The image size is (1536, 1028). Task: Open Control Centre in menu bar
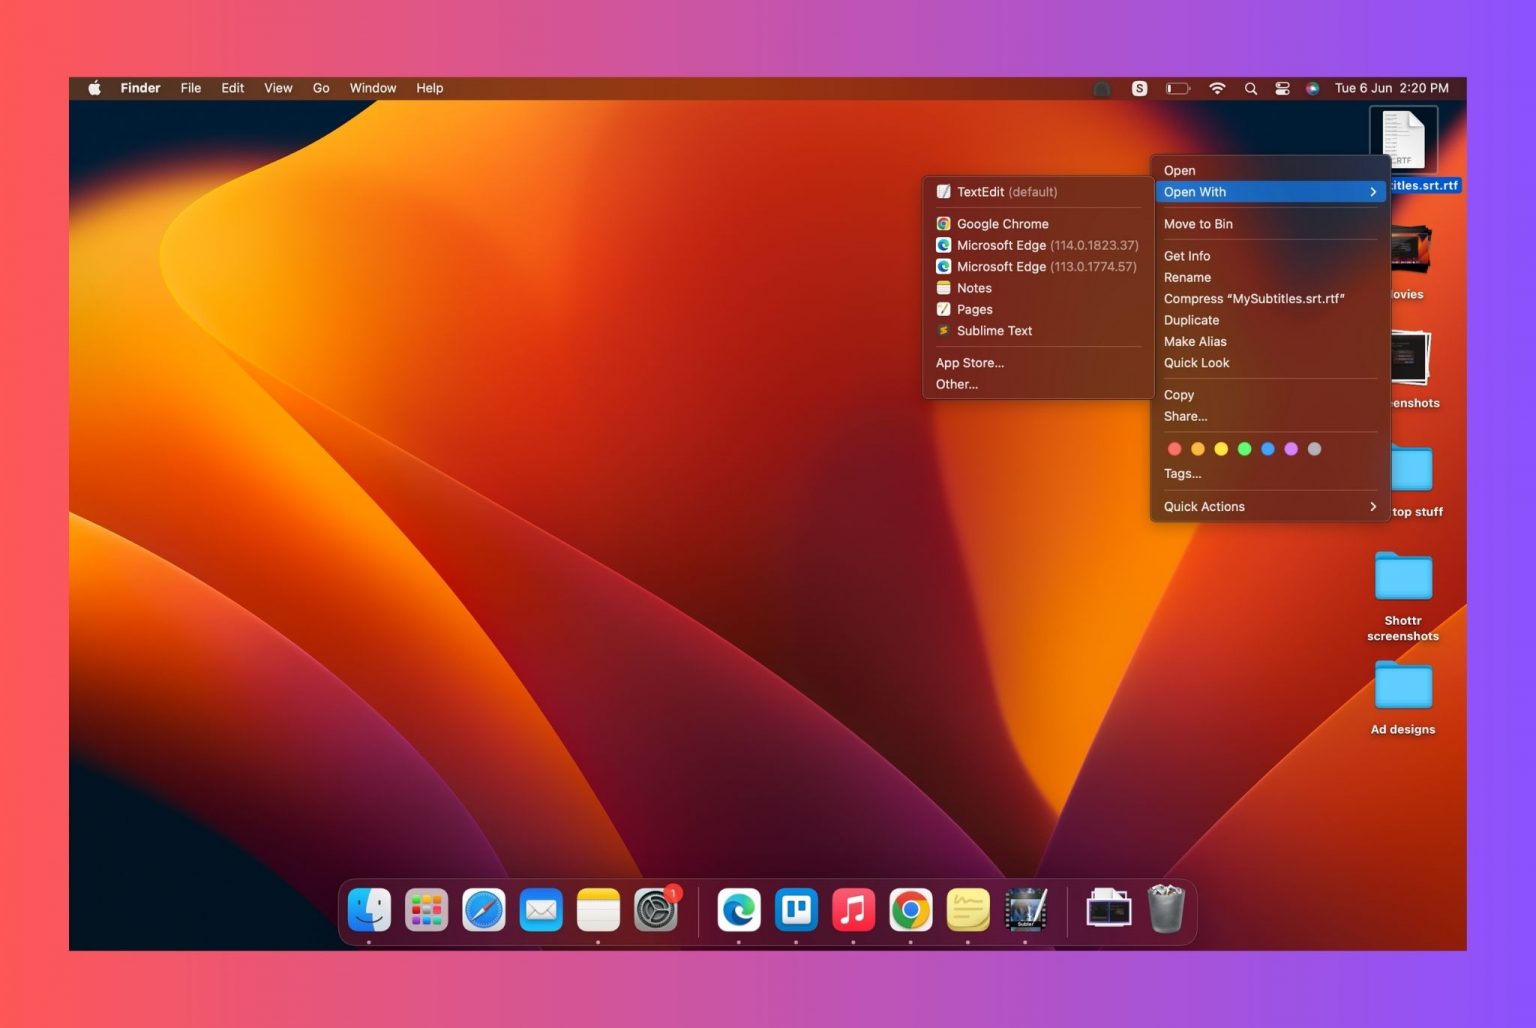[x=1282, y=88]
